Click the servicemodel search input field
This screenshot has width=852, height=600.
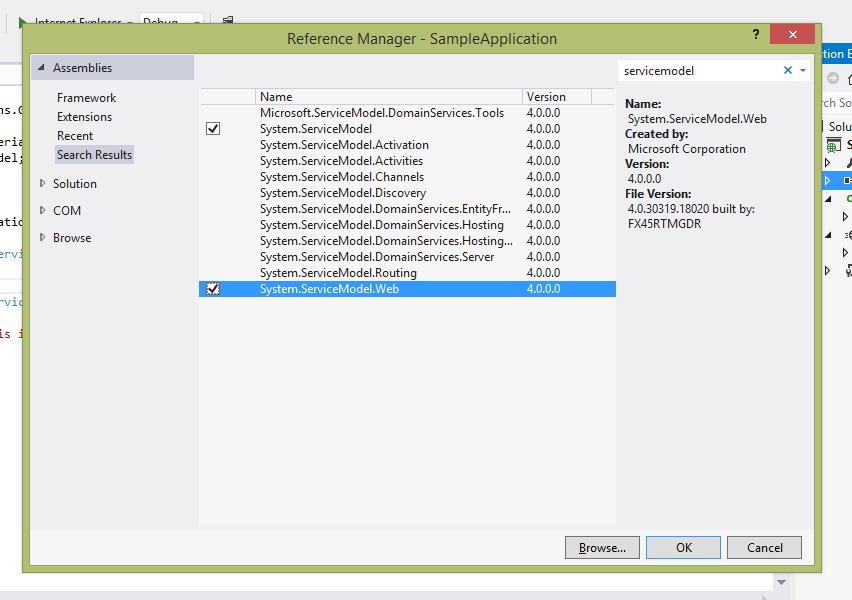click(700, 71)
